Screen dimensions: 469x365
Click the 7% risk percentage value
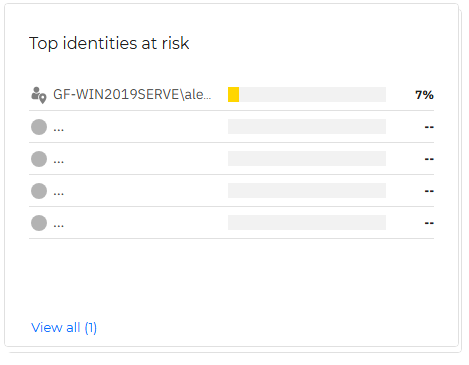(x=424, y=95)
